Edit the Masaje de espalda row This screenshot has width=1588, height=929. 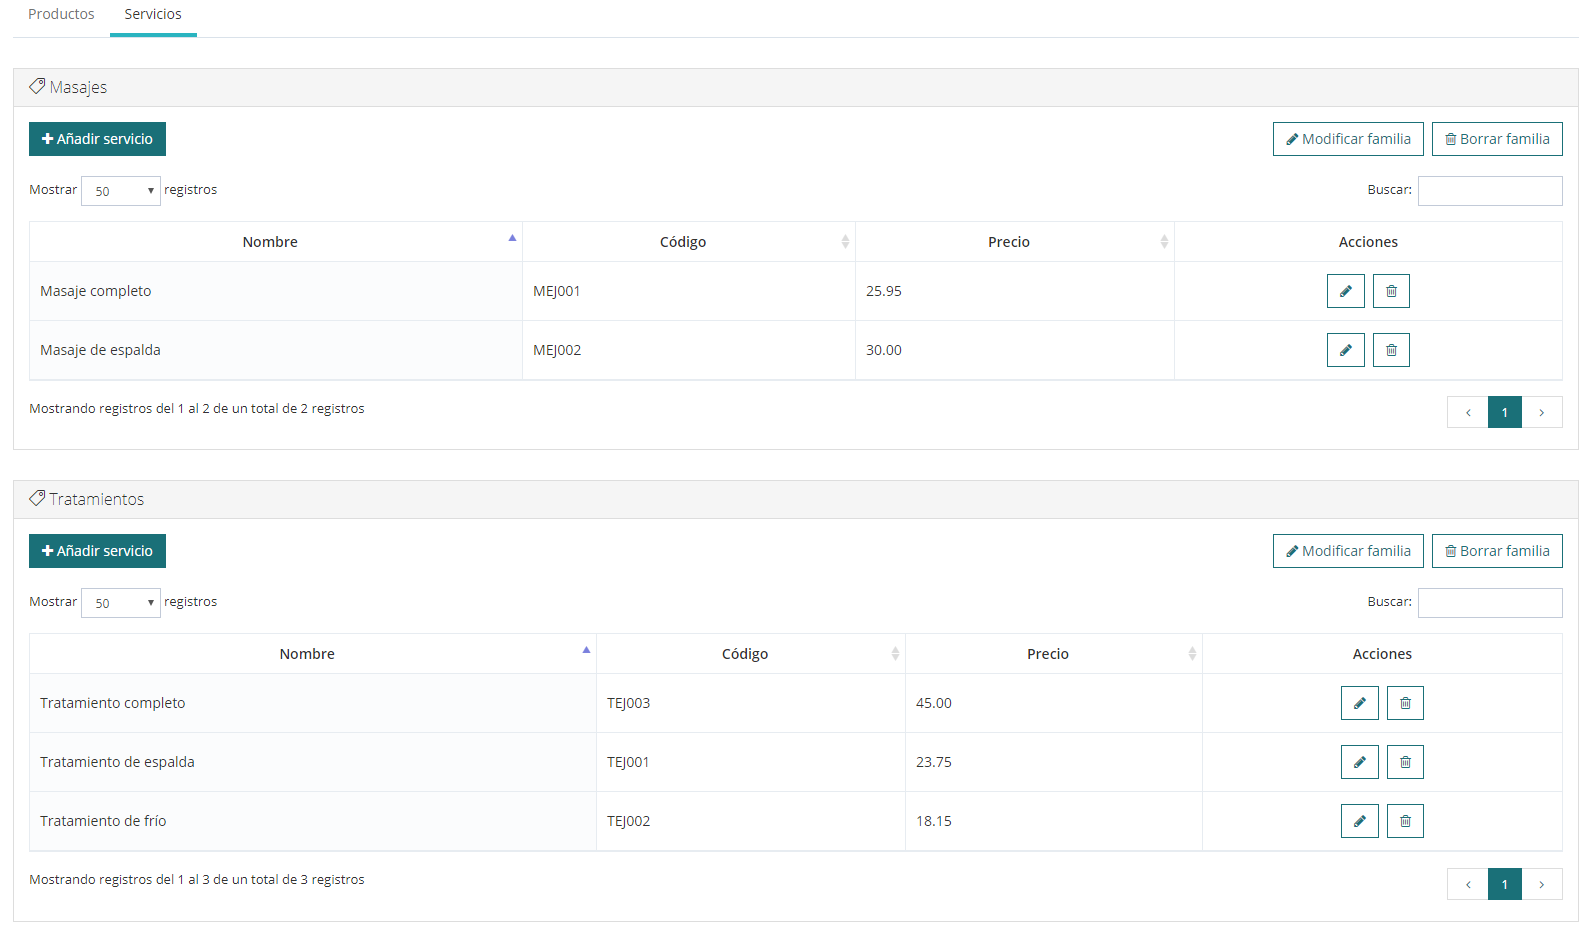click(x=1345, y=350)
